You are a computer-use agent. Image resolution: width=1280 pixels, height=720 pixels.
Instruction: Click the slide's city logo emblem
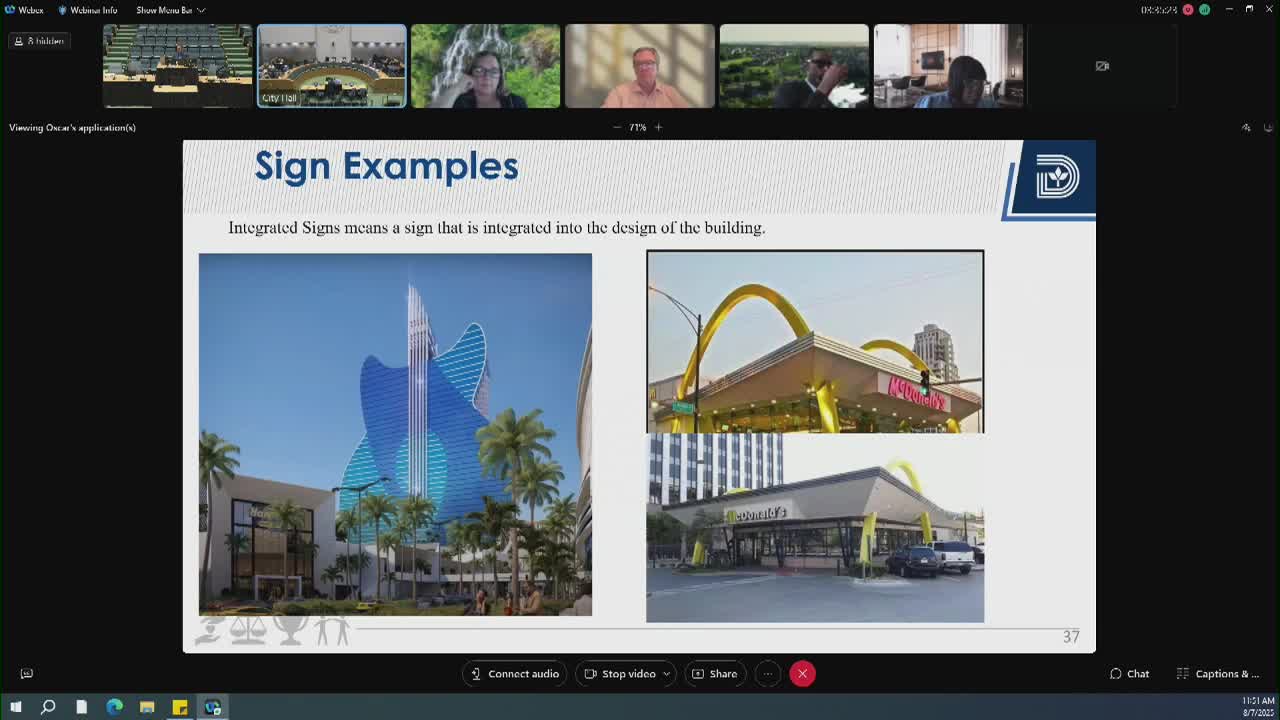click(x=1057, y=179)
